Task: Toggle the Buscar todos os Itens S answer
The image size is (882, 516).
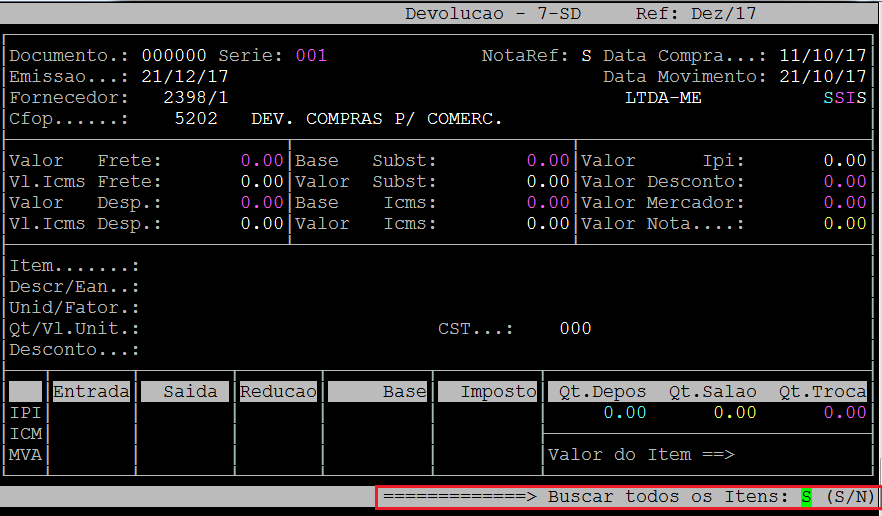Action: (806, 497)
